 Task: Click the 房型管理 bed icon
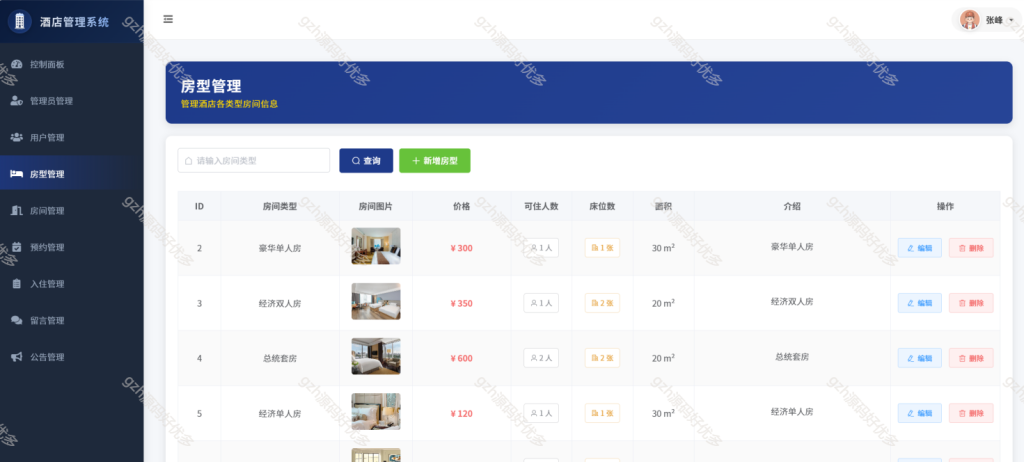pos(17,174)
